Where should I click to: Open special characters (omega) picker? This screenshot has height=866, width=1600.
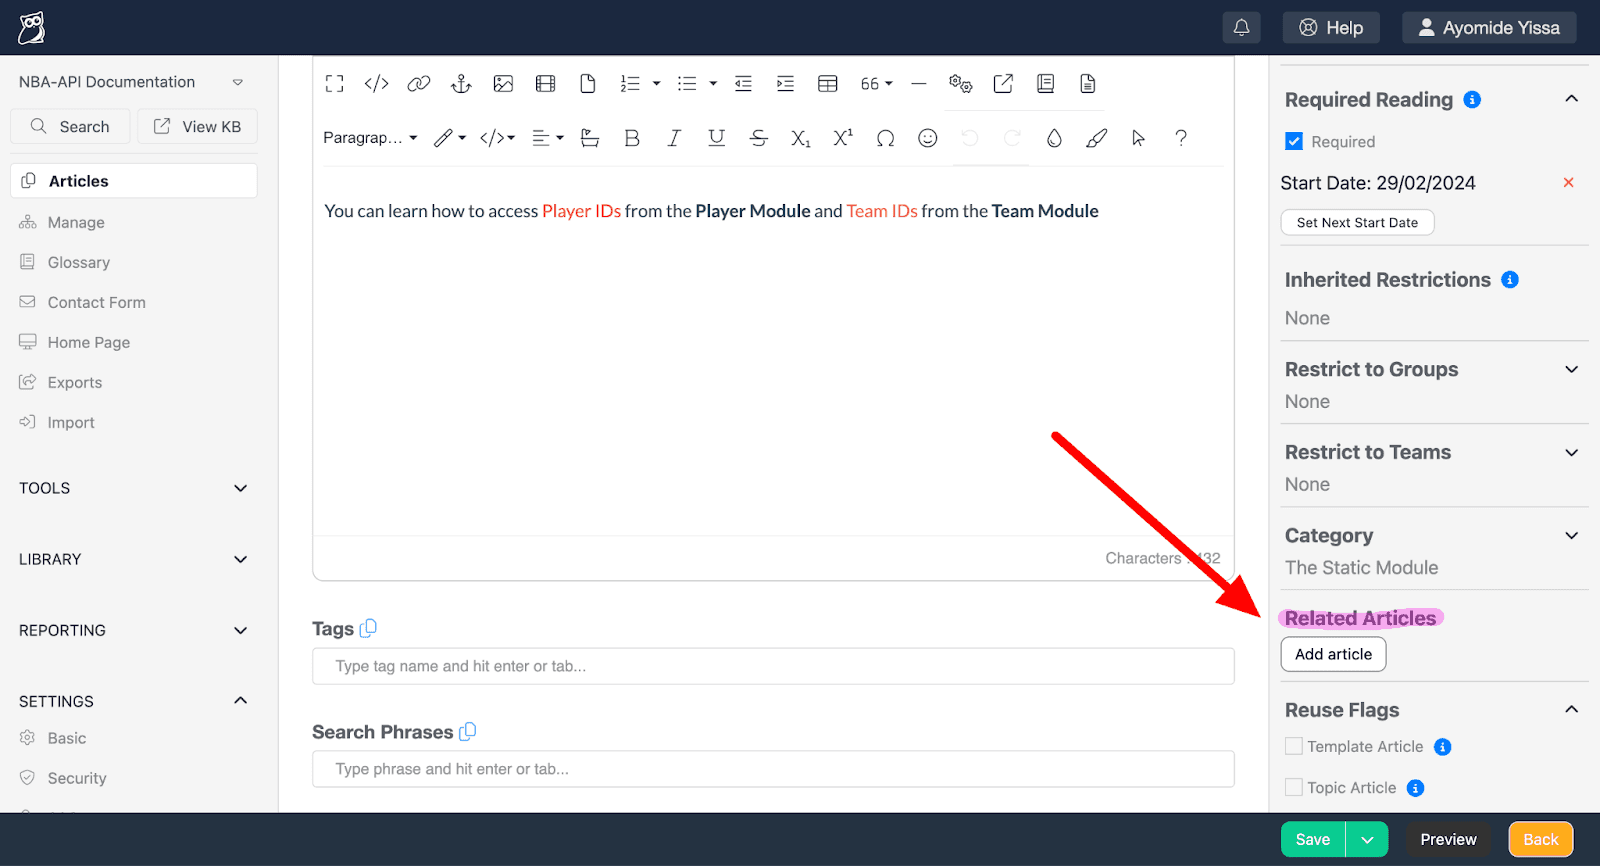click(885, 138)
